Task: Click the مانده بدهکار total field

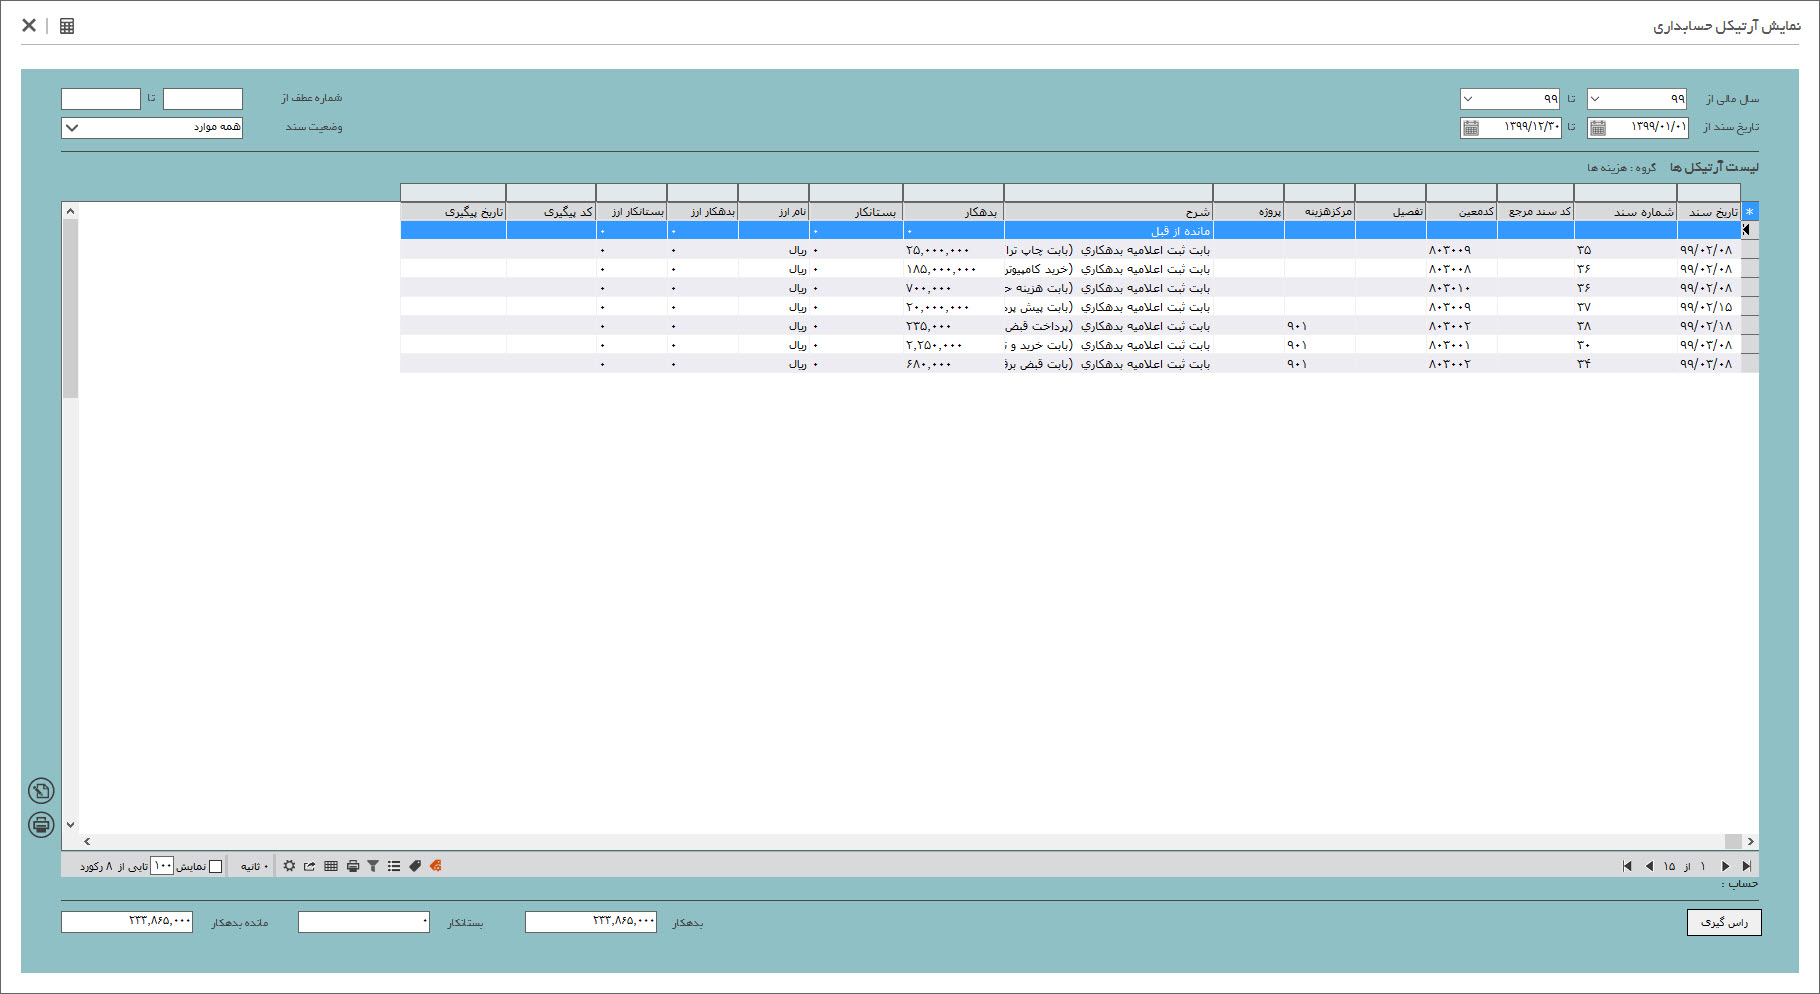Action: (x=127, y=922)
